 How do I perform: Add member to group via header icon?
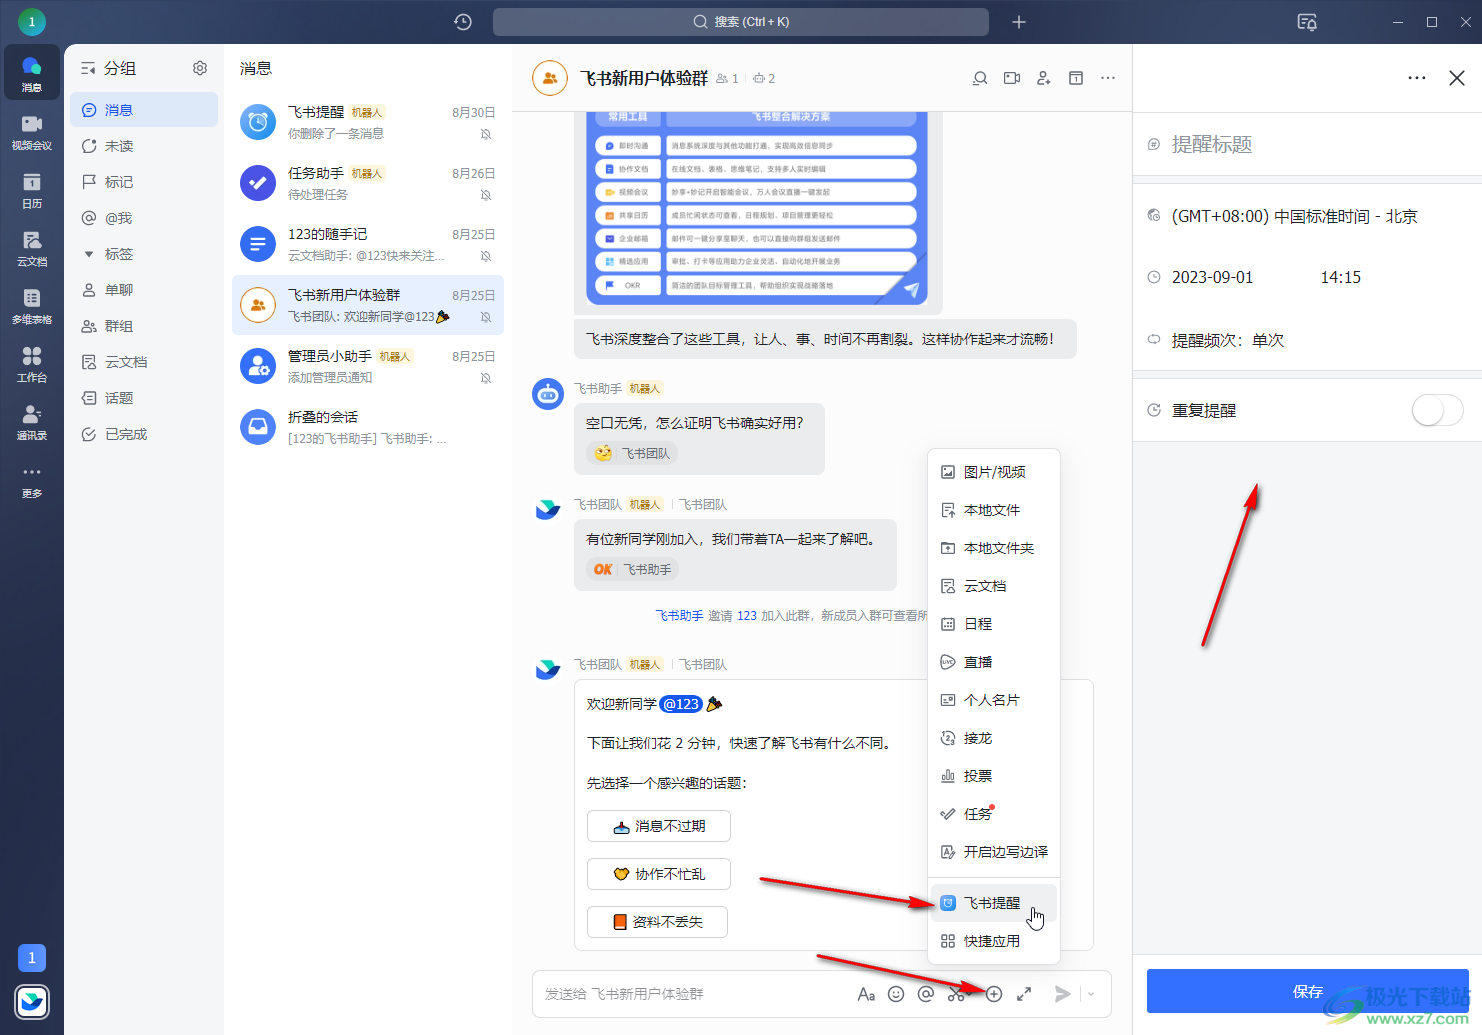tap(1044, 78)
